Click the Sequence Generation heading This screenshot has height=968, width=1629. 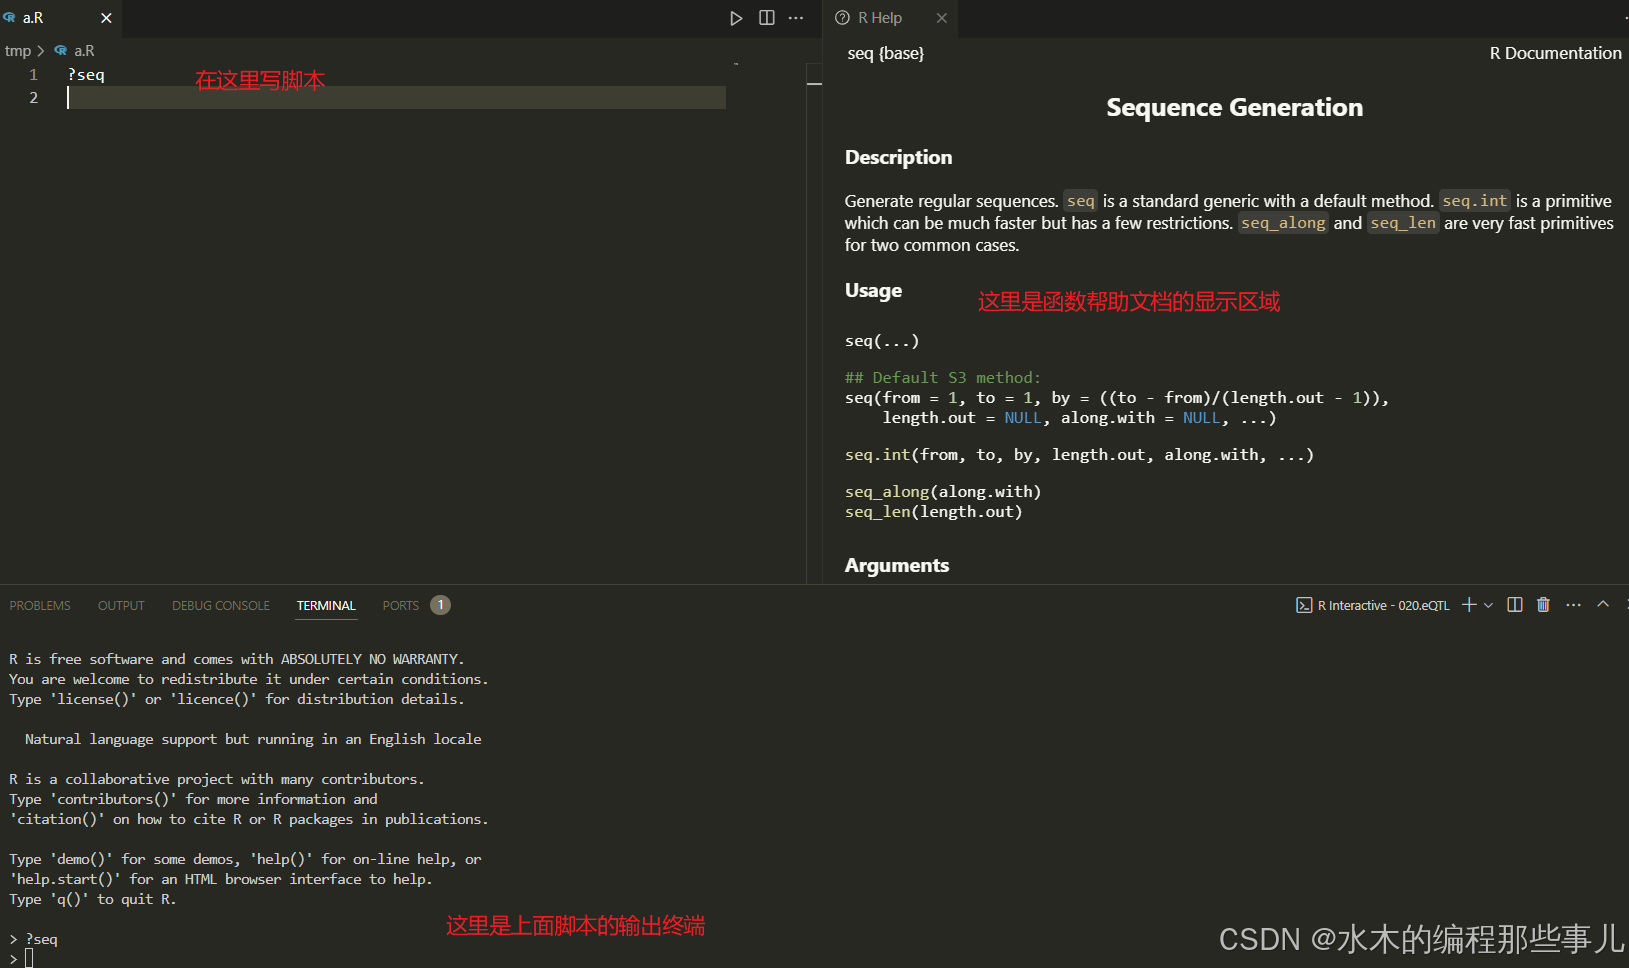point(1234,108)
